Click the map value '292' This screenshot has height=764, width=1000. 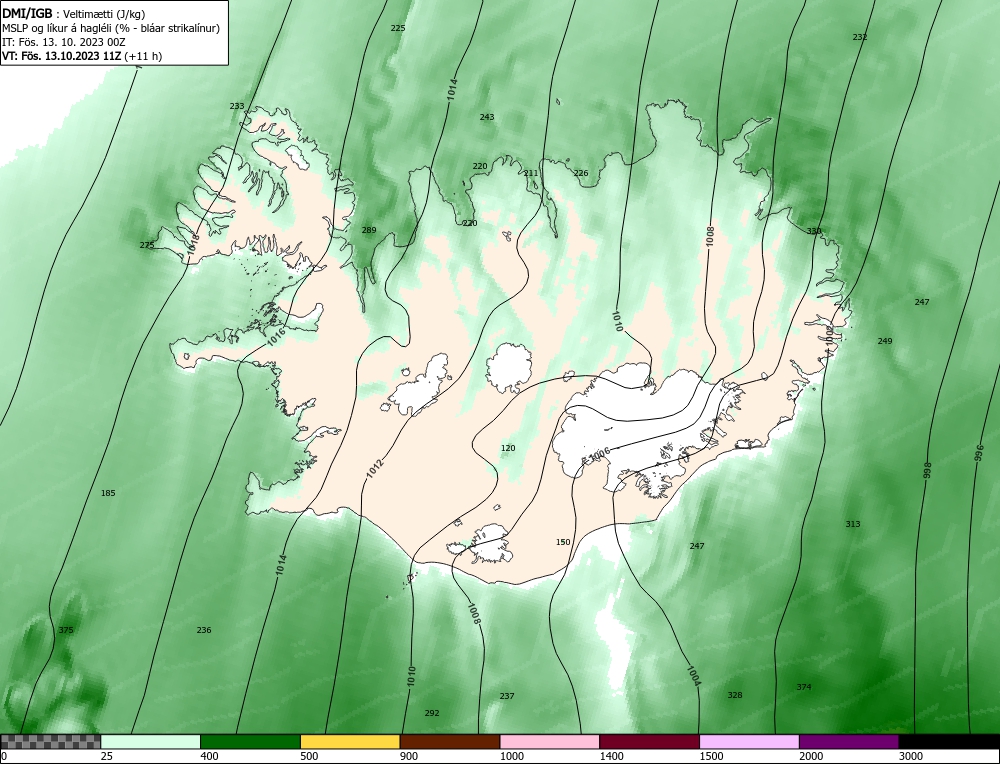[x=432, y=713]
